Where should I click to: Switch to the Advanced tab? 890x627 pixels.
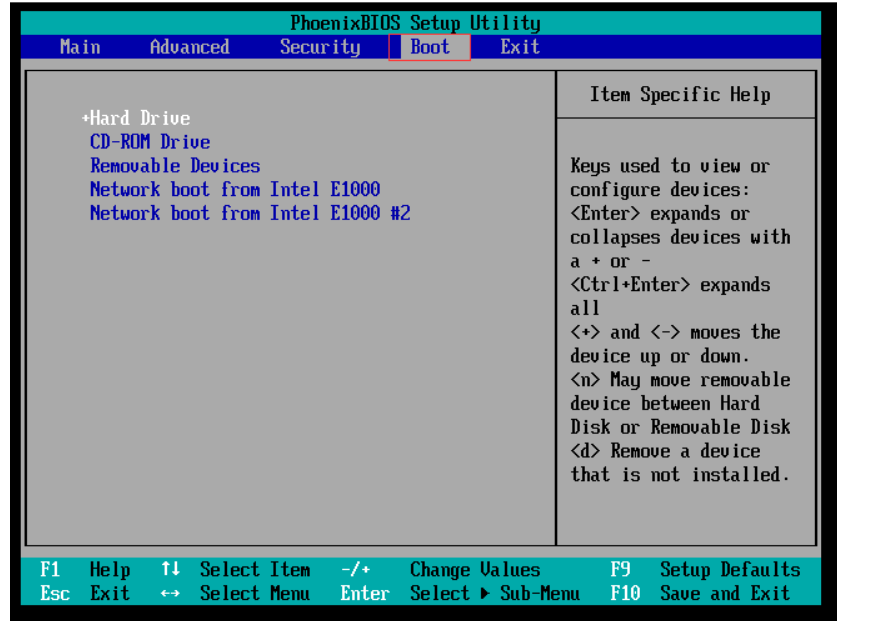[190, 47]
